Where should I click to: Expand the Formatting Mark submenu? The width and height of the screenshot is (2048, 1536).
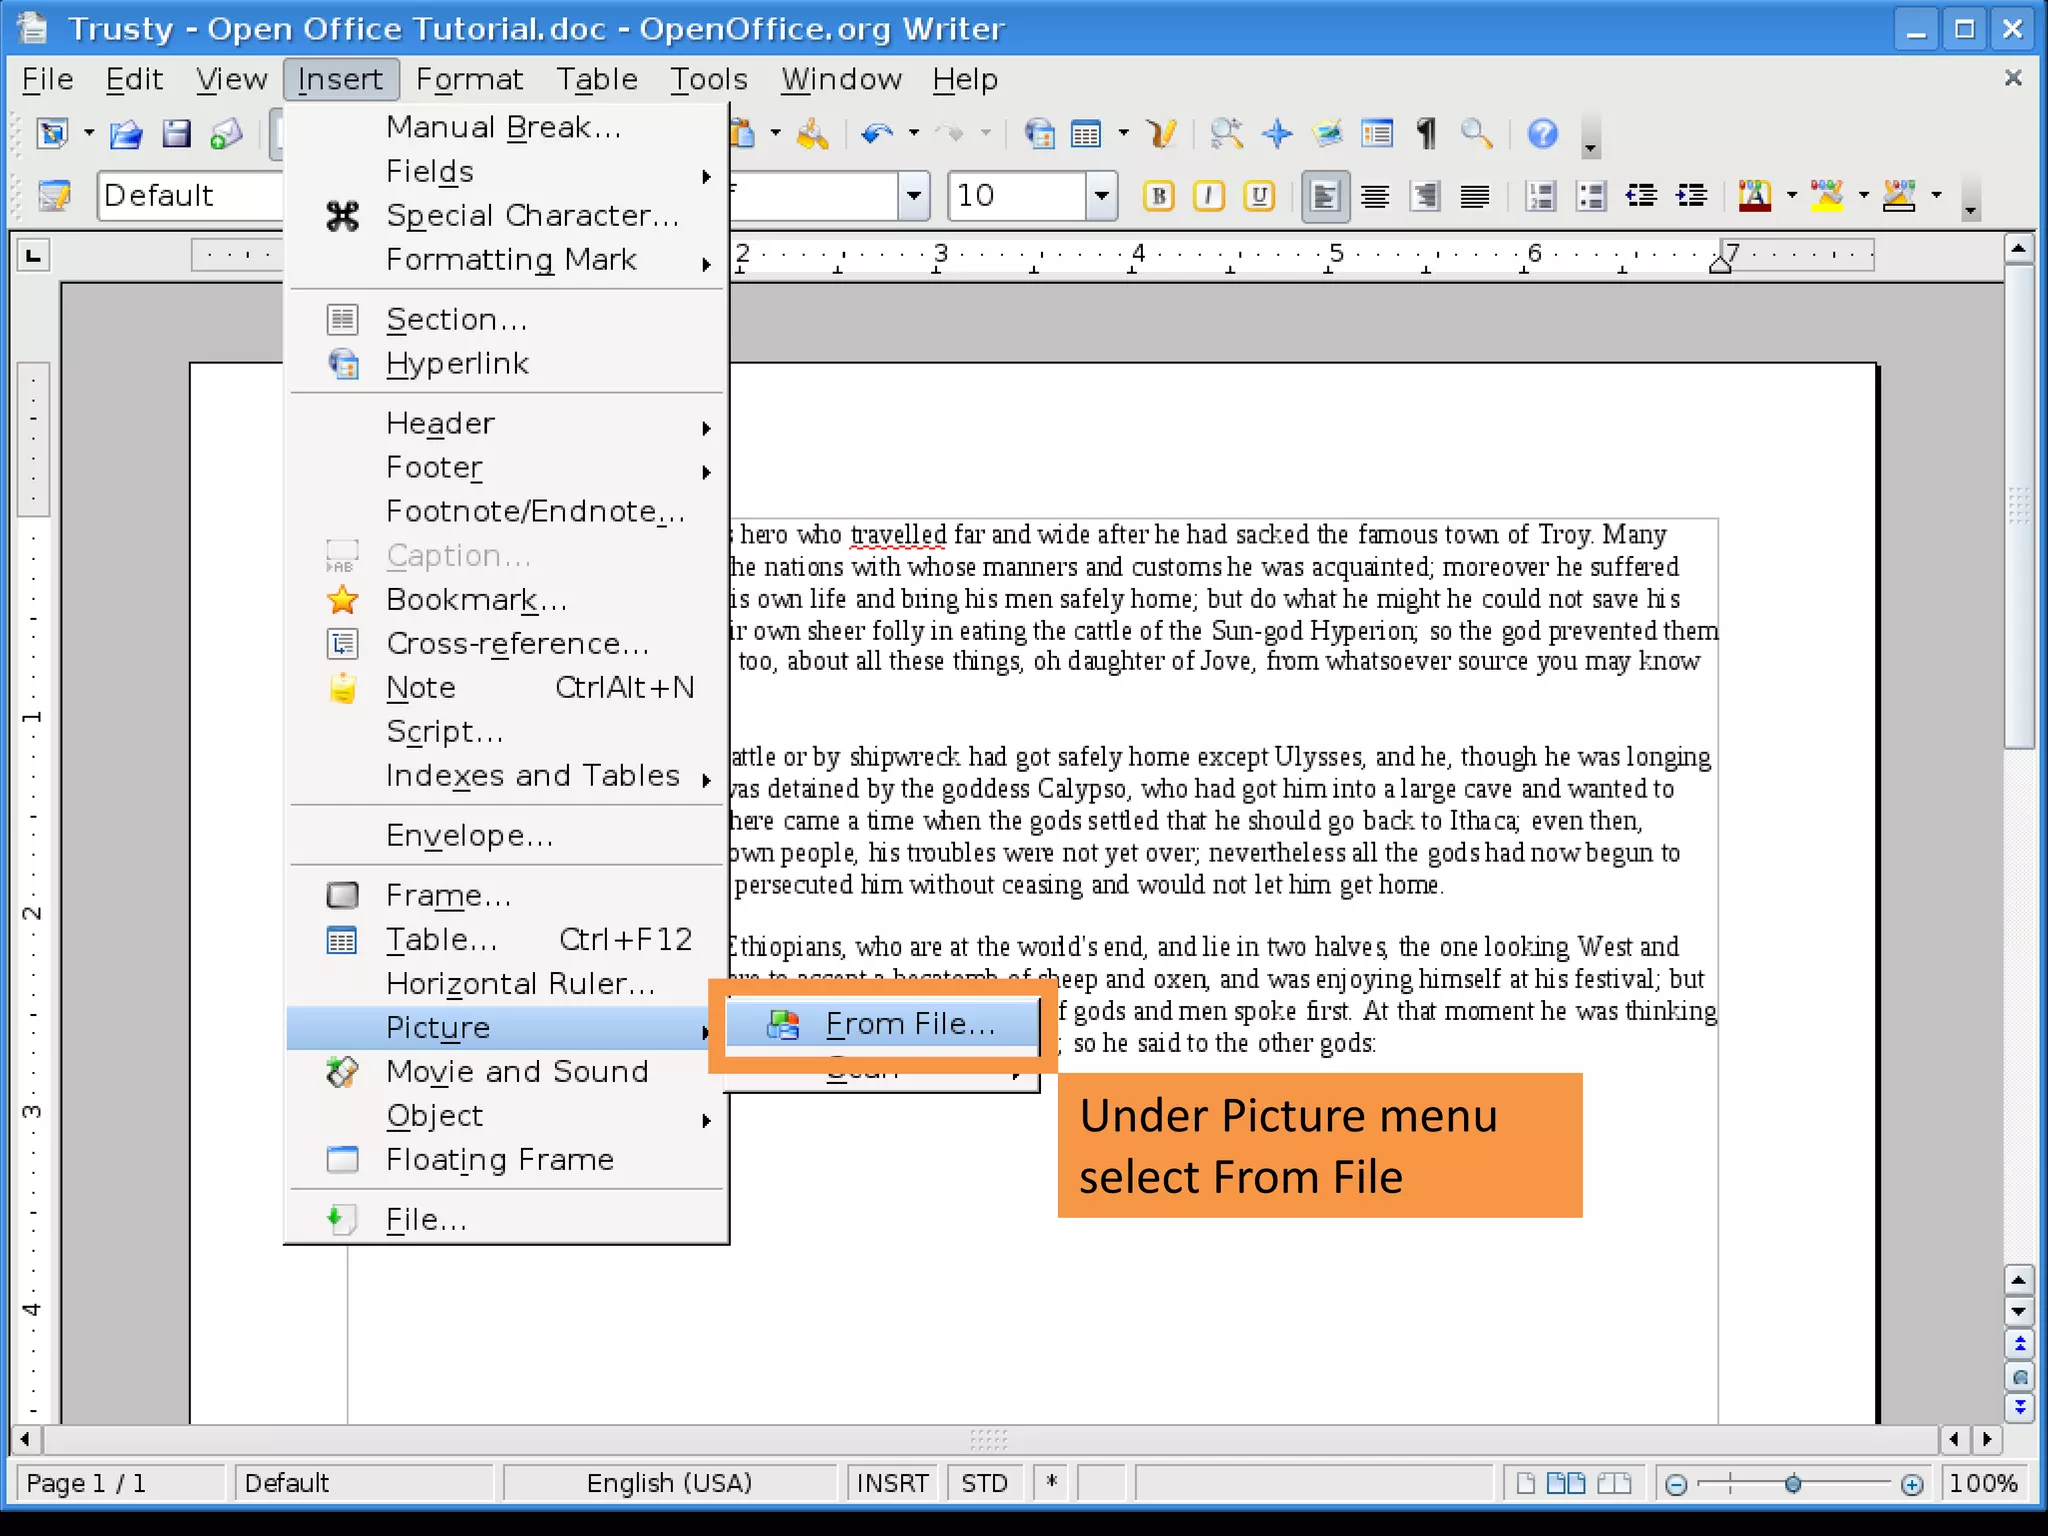(x=505, y=260)
